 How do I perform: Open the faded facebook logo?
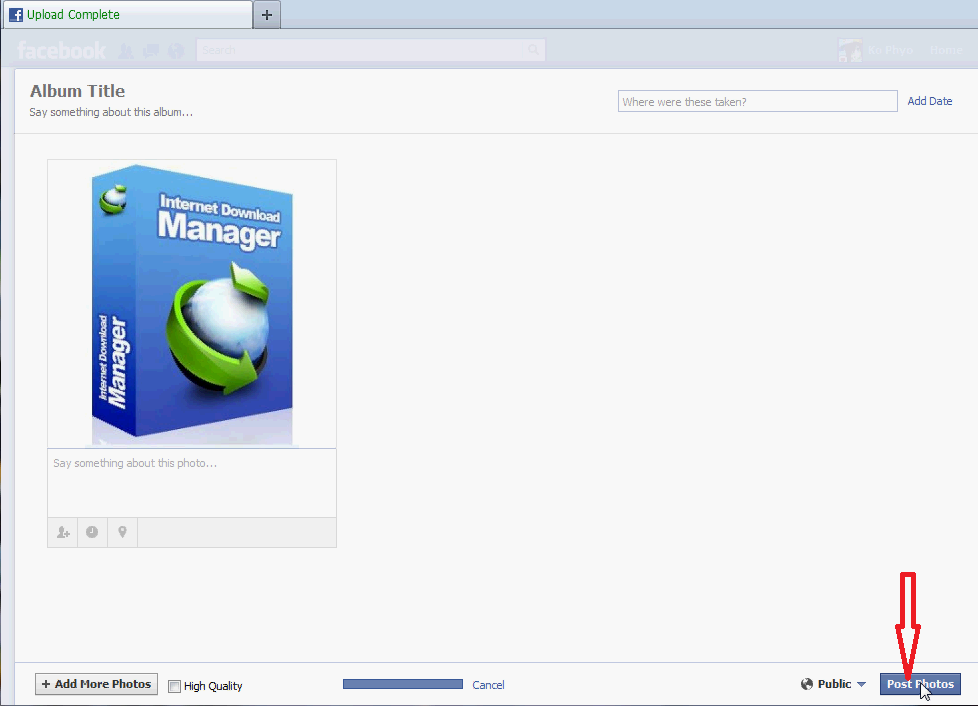62,50
